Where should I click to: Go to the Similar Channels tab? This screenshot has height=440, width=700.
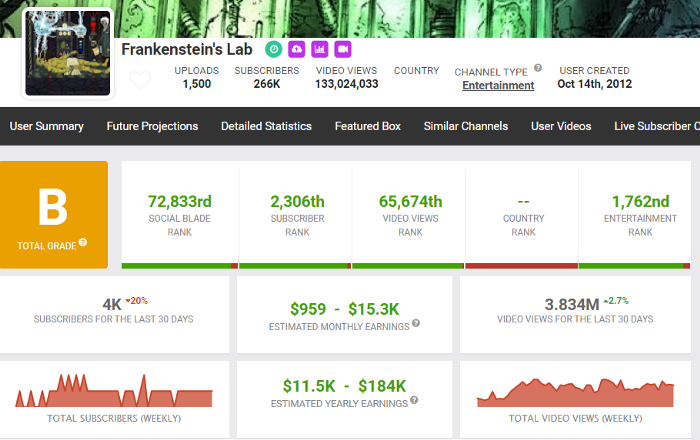click(x=466, y=126)
